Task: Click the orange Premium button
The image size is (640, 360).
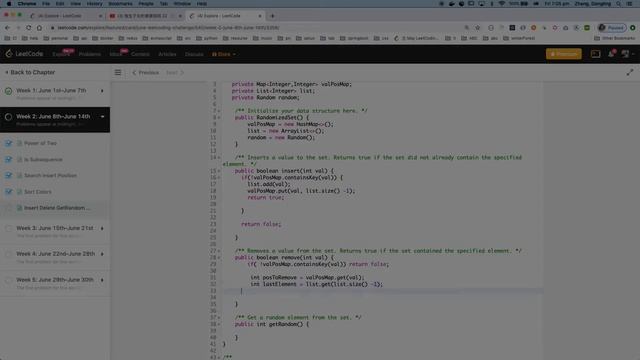Action: tap(564, 54)
